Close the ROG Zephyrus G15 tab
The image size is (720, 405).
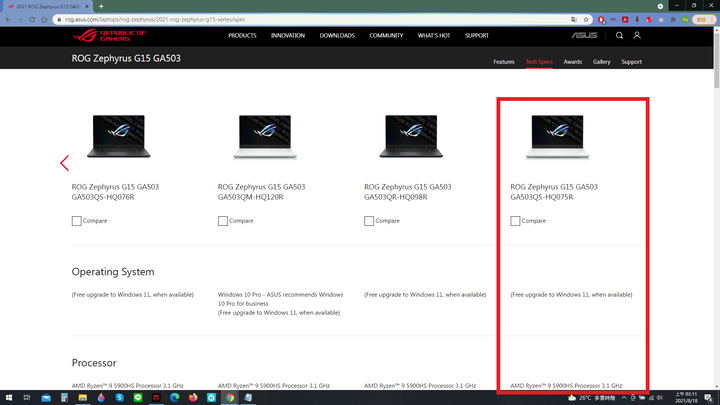(x=87, y=6)
